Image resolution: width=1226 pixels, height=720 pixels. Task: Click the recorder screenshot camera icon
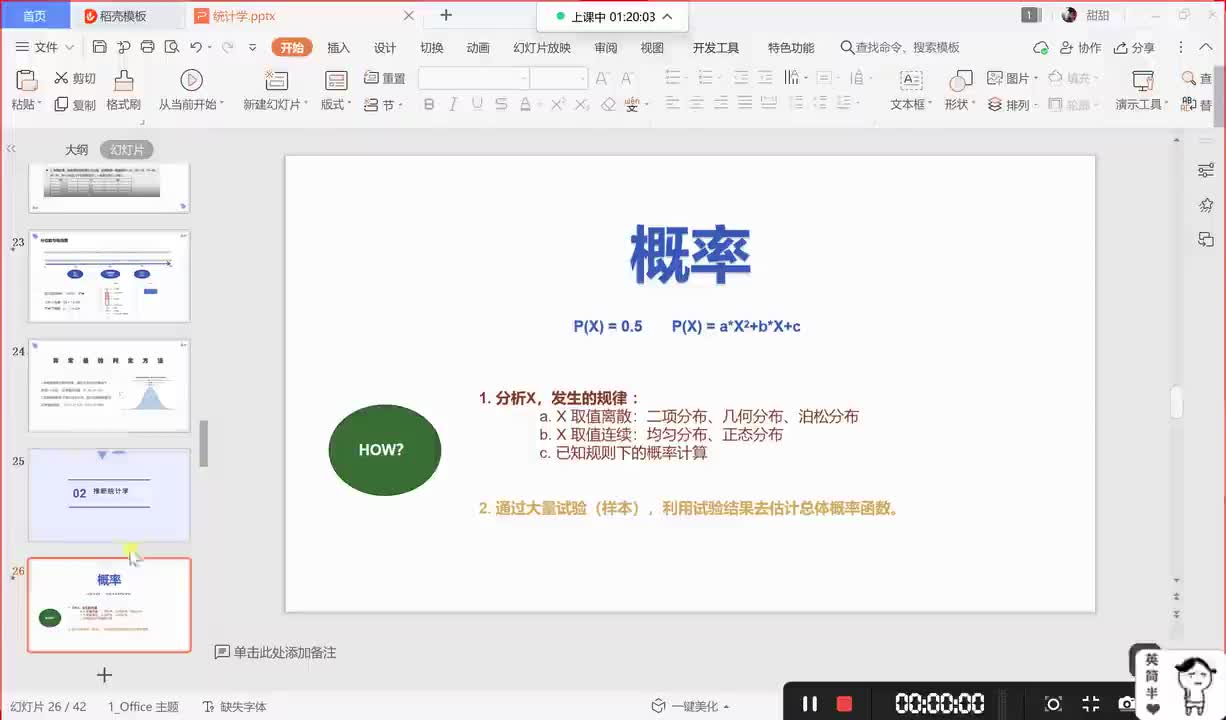(x=1126, y=704)
